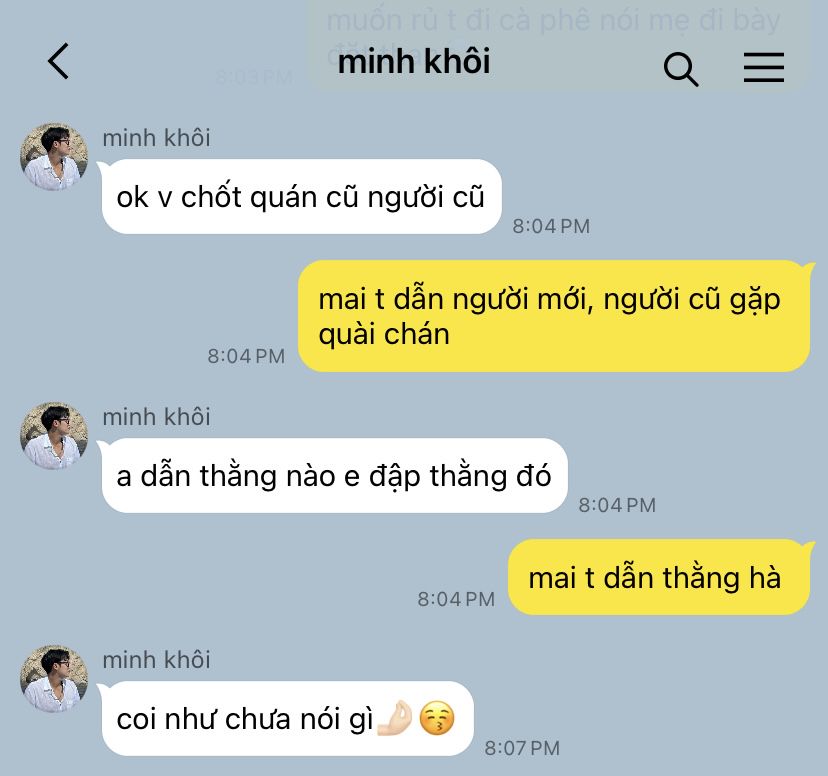Tap sender name above 'ok v chốt quán'
The height and width of the screenshot is (776, 828).
(156, 138)
